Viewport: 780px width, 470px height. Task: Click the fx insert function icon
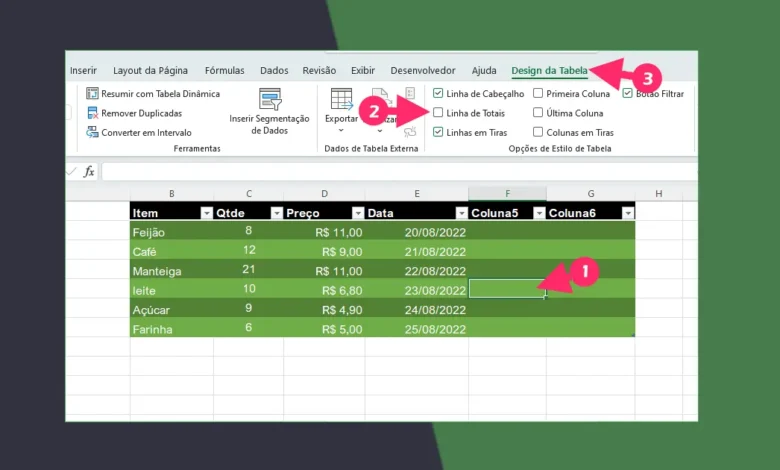[x=89, y=172]
